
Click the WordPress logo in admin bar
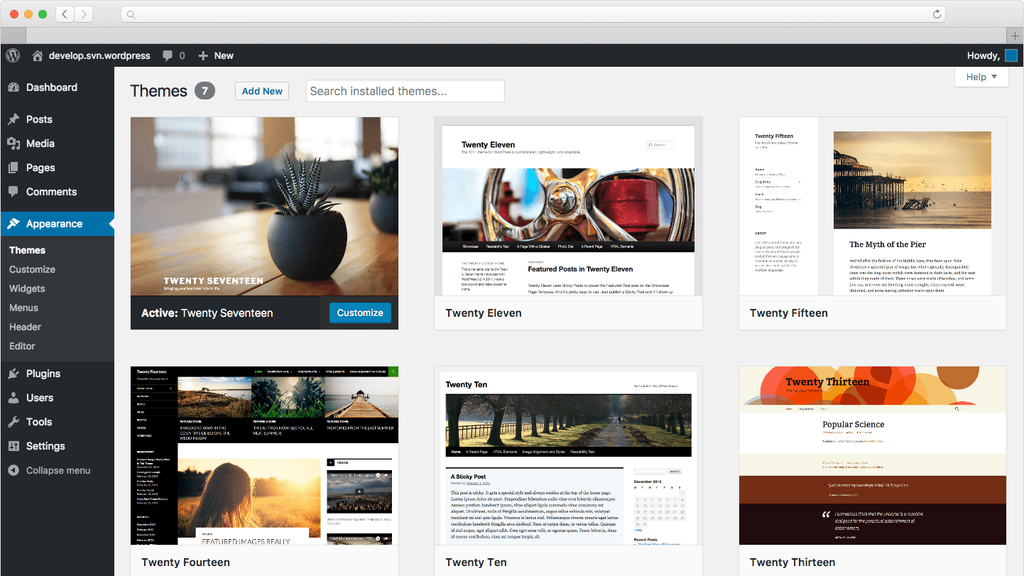[x=12, y=55]
